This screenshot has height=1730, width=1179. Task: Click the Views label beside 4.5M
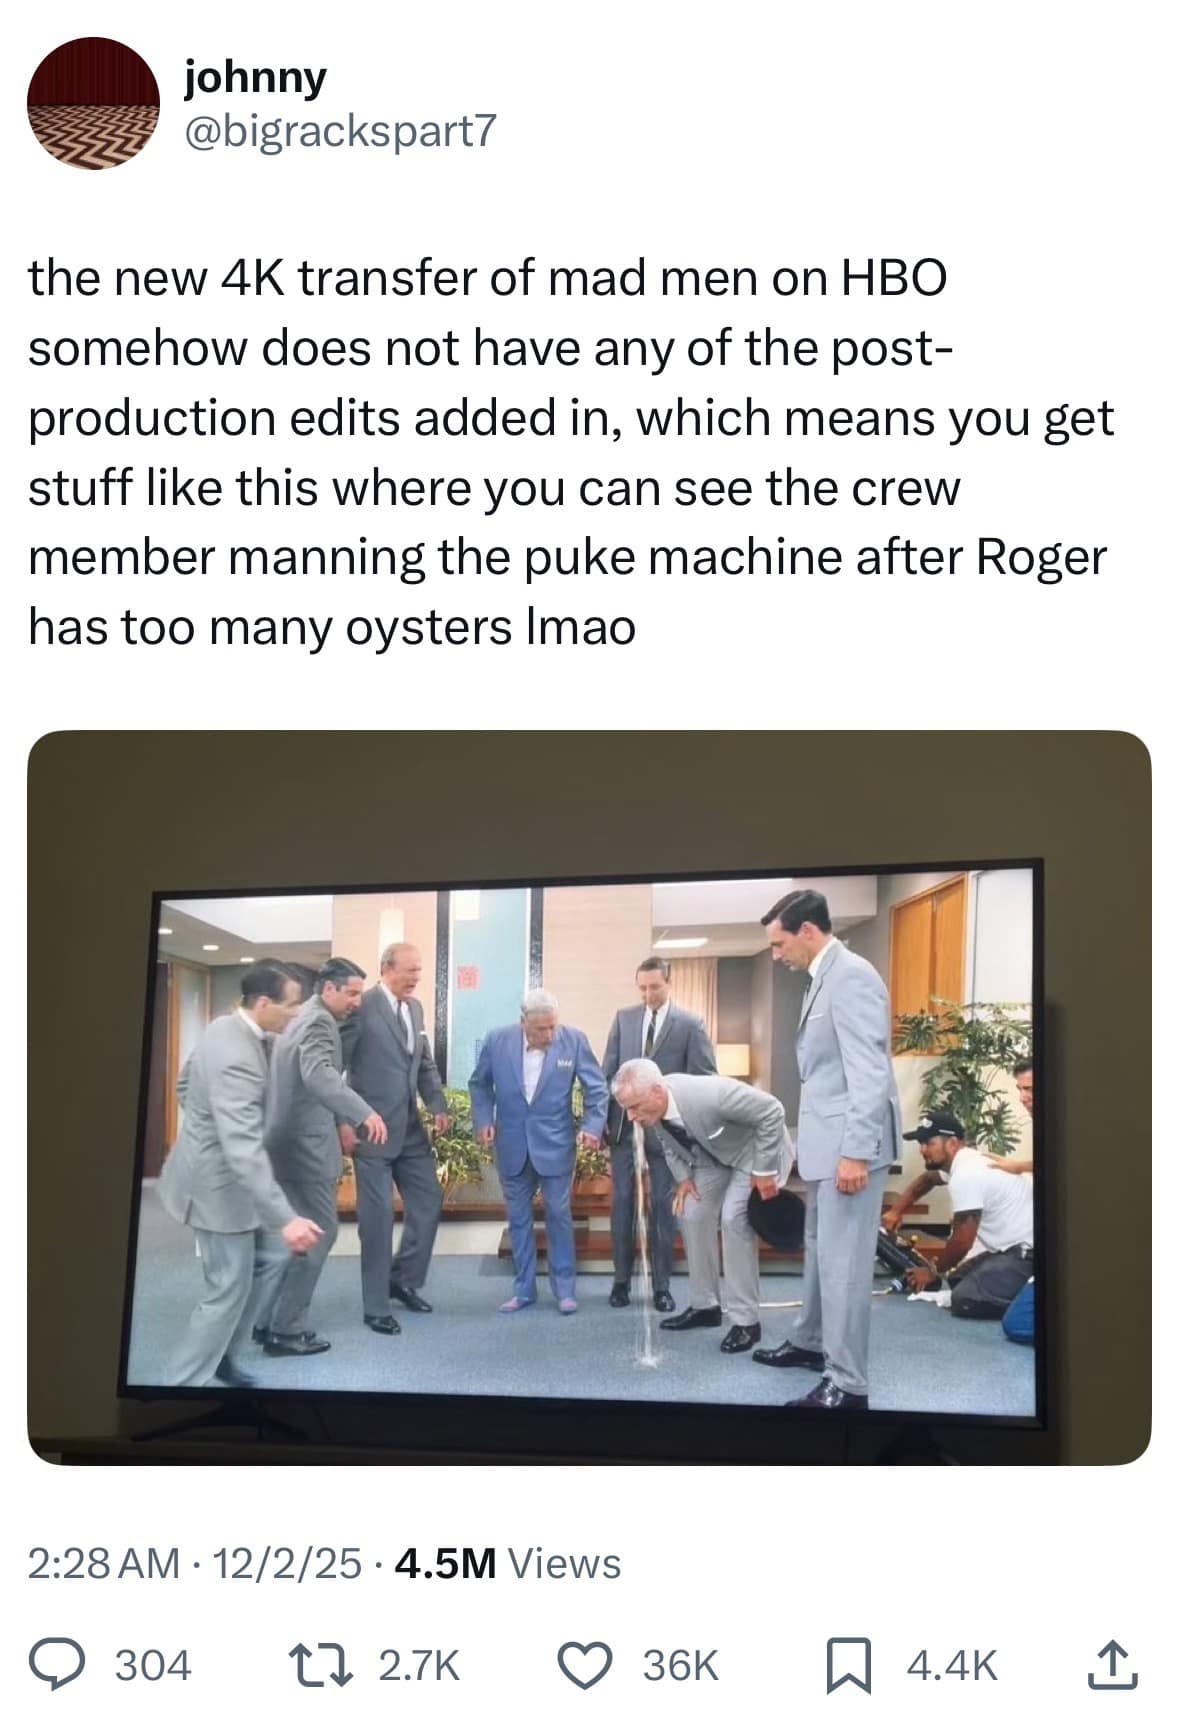[x=565, y=1563]
